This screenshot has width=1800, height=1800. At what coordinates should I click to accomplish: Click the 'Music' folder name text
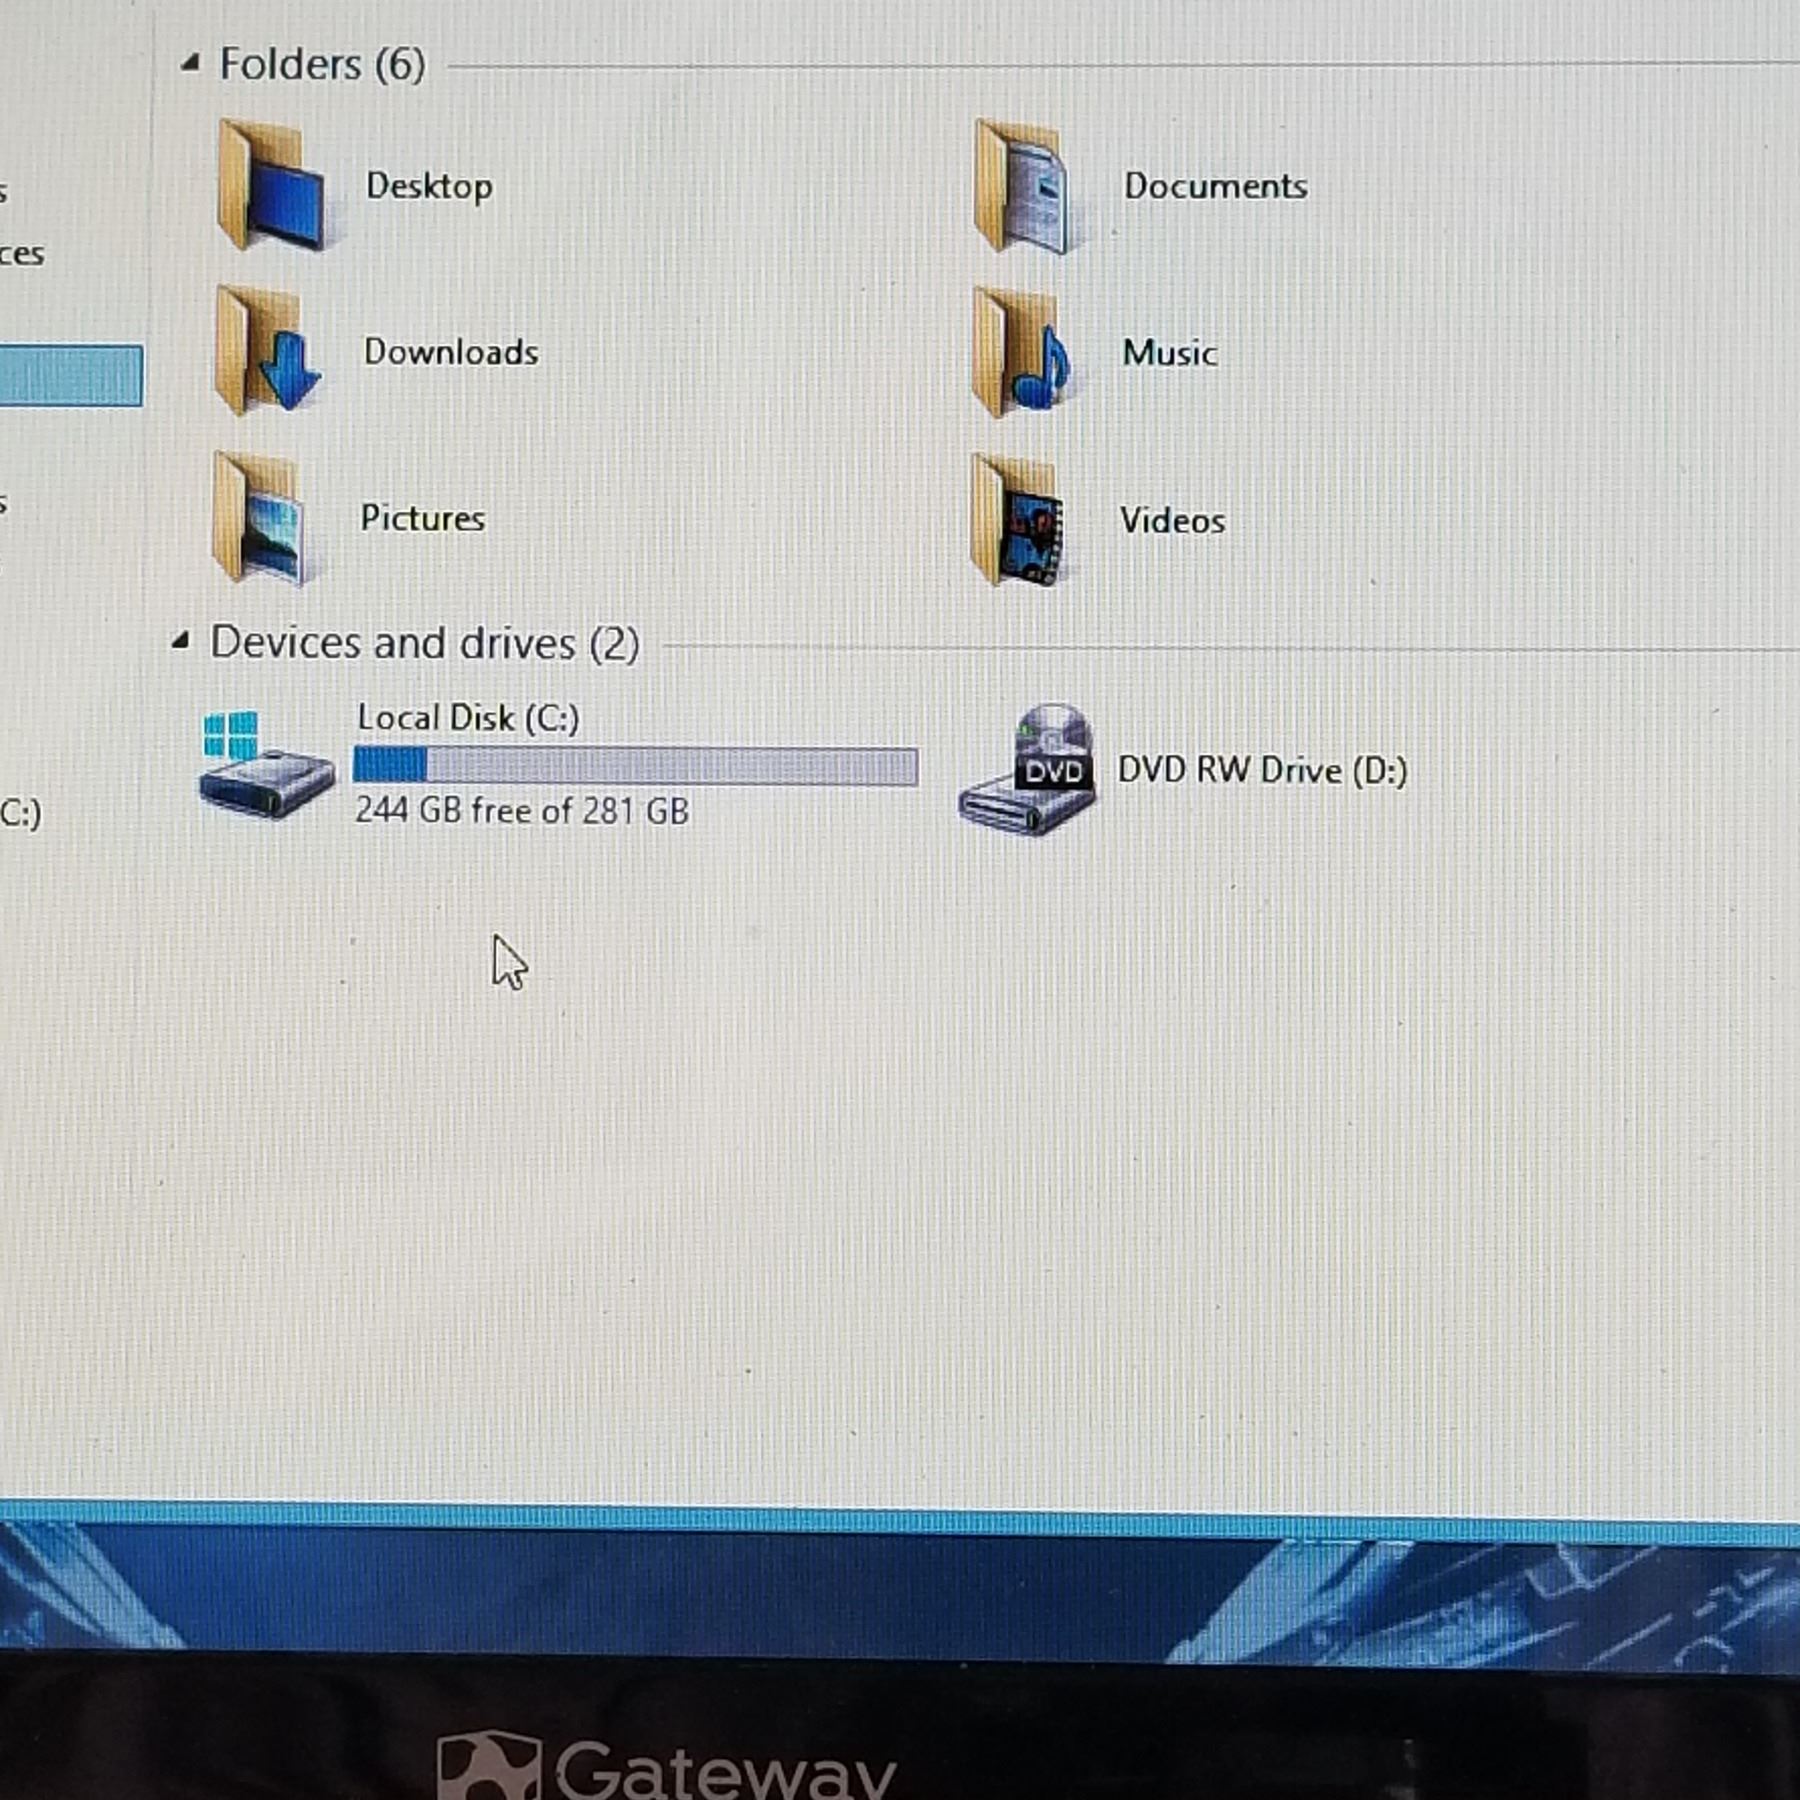click(x=1169, y=354)
